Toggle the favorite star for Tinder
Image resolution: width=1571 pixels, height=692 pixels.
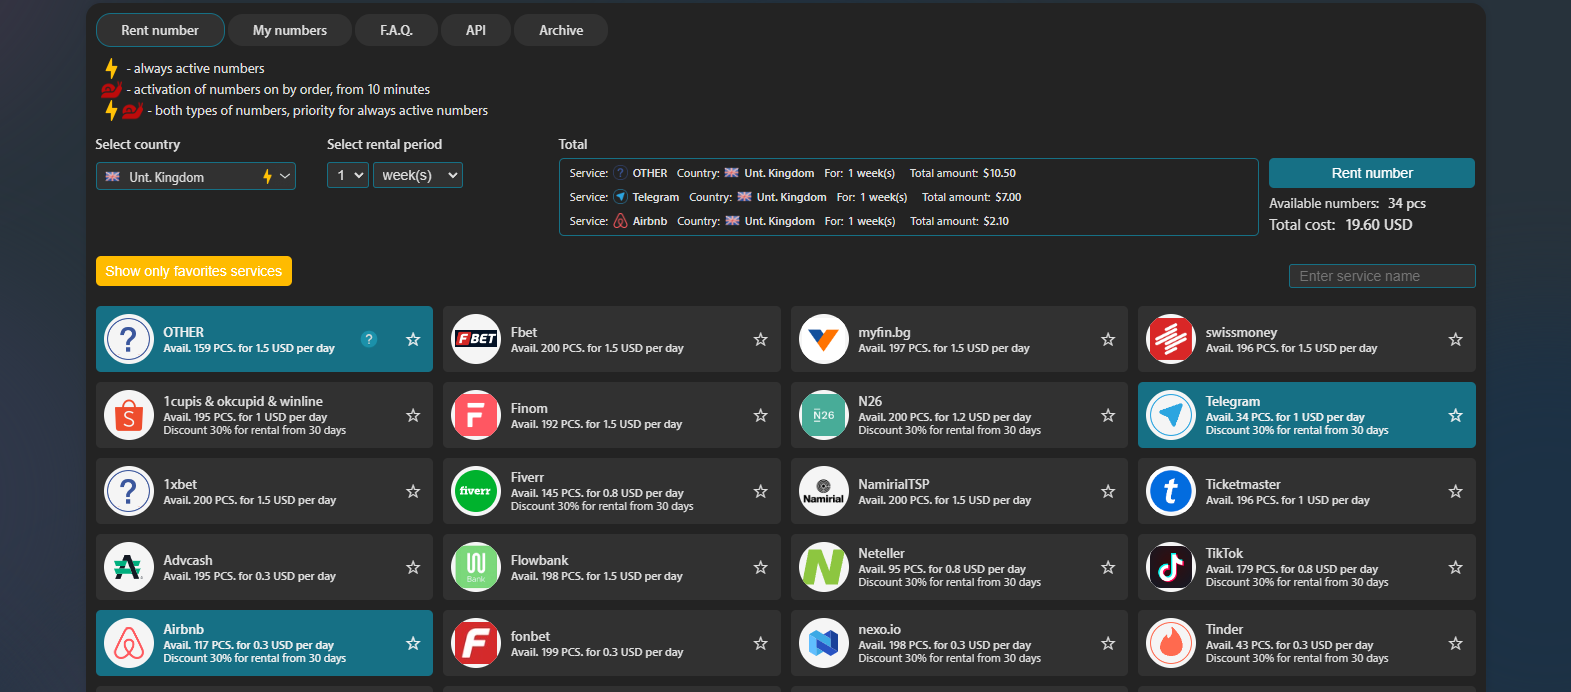coord(1456,643)
